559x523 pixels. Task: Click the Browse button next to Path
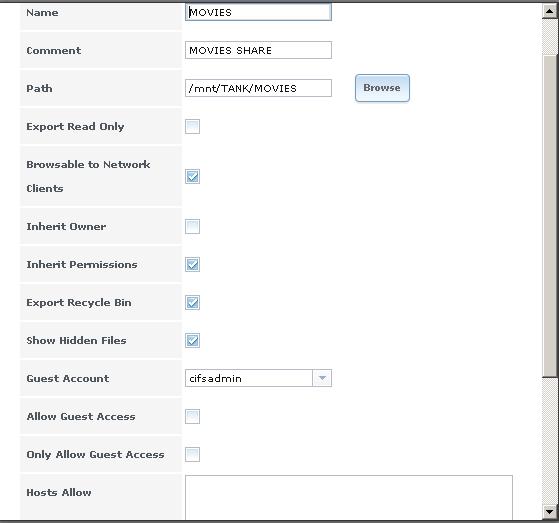click(382, 88)
